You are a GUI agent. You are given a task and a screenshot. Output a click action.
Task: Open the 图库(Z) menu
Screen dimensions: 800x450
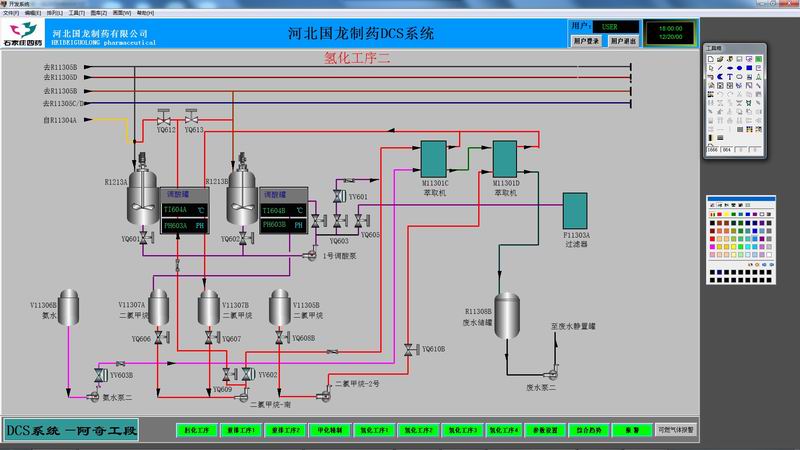[98, 13]
